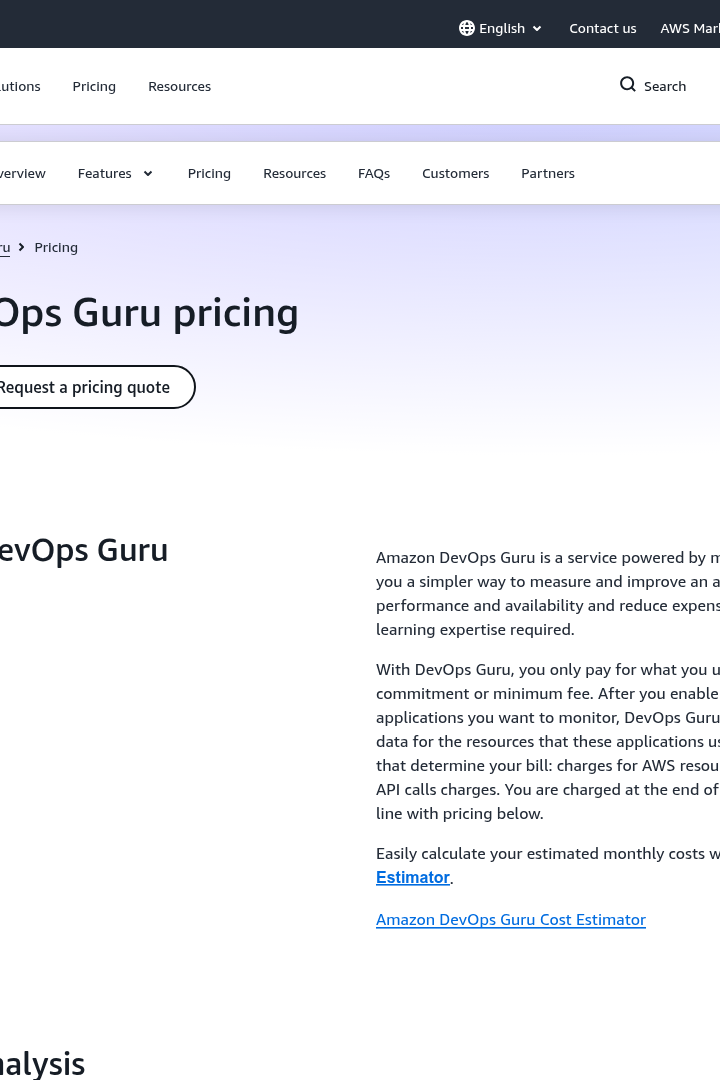Viewport: 720px width, 1080px height.
Task: Click the DevOps Guru section heading
Action: point(83,550)
